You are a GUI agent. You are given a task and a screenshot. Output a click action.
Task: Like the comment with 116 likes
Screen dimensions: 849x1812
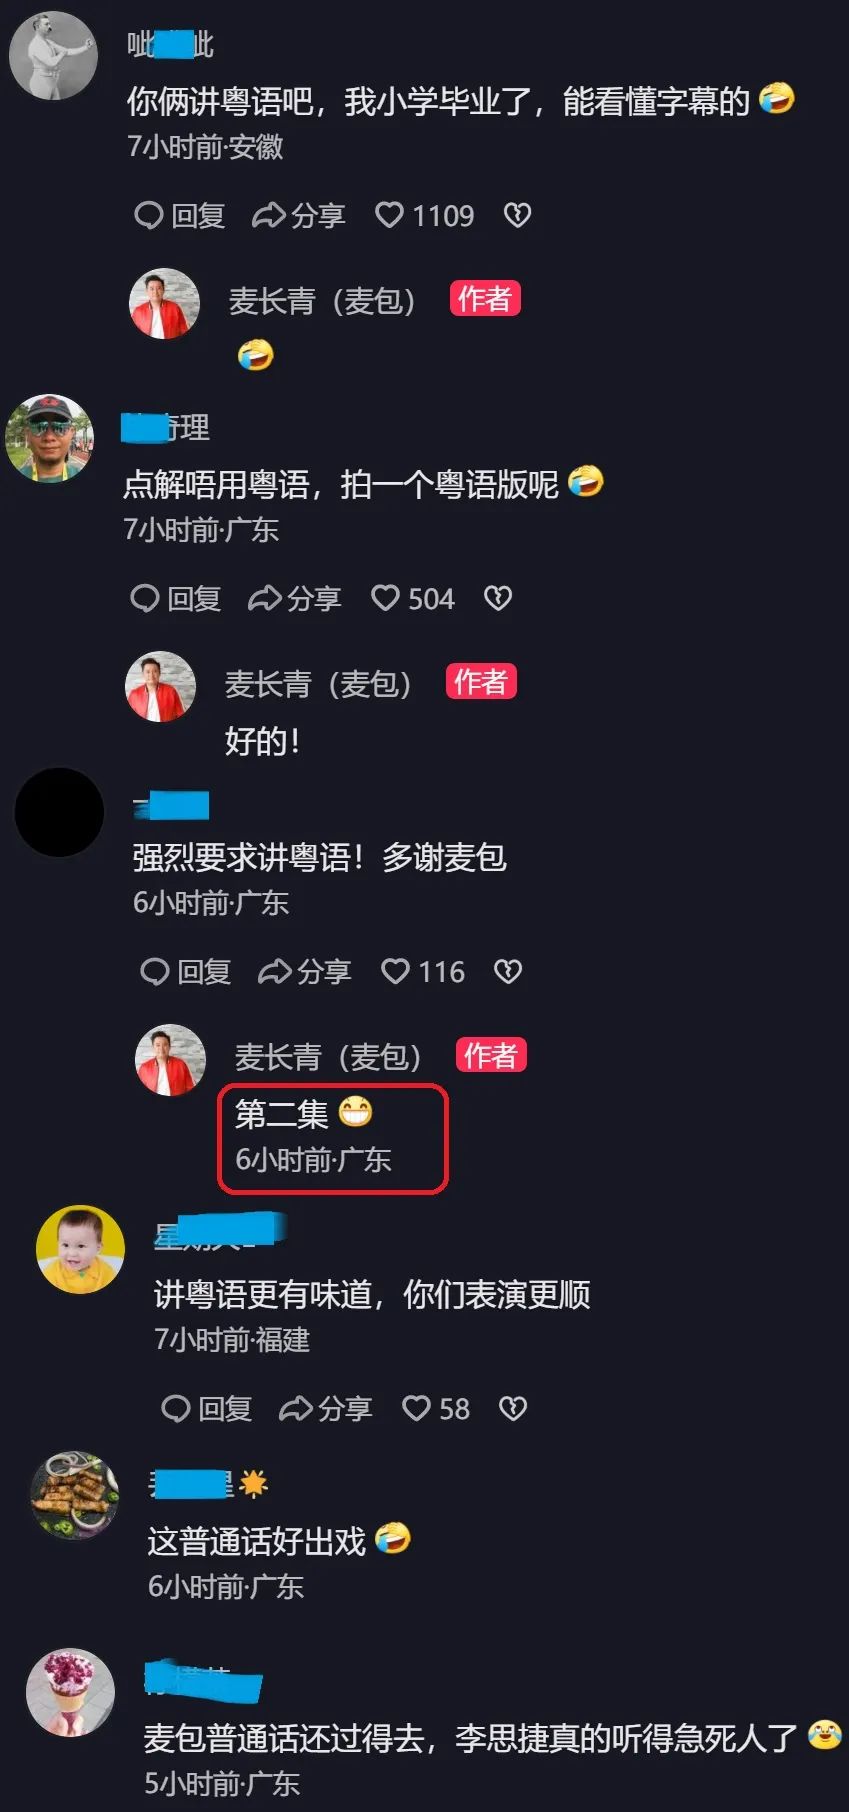[422, 971]
